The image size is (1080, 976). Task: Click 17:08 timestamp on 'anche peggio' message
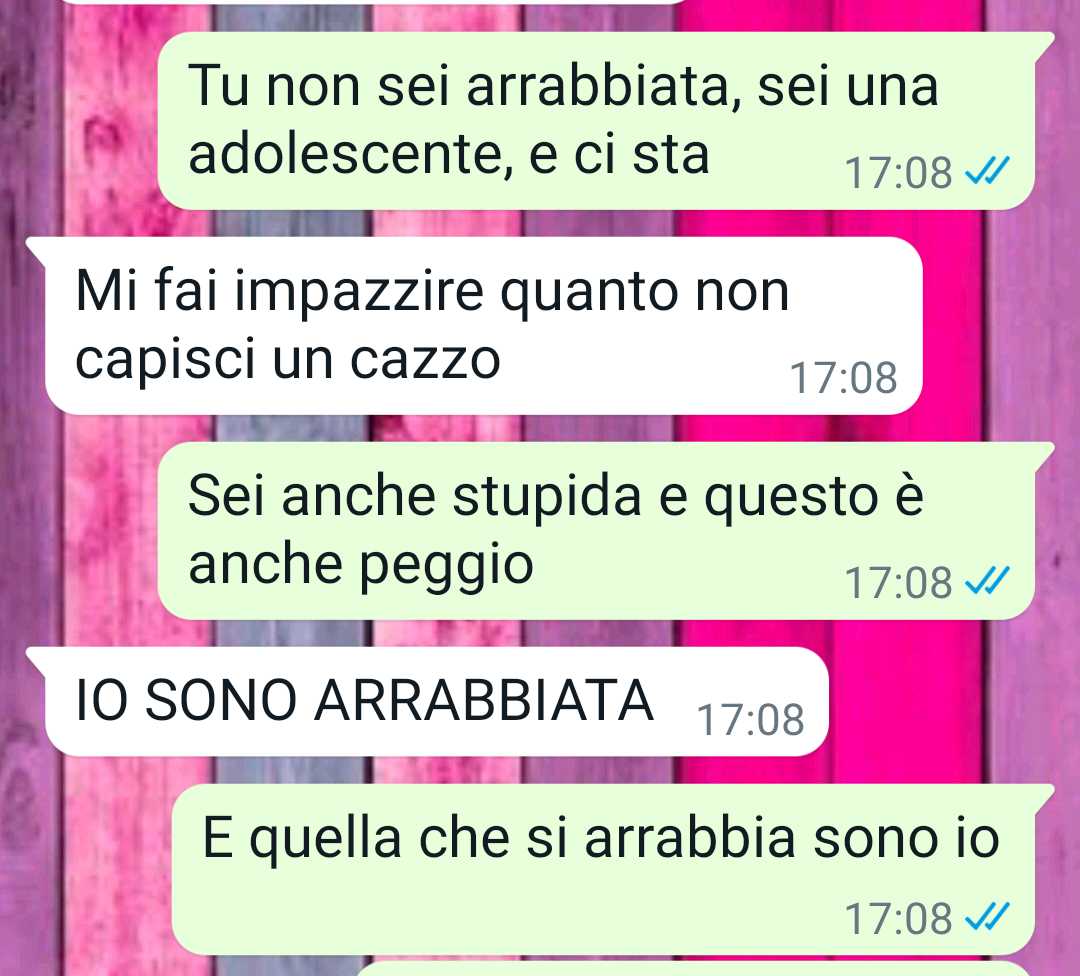[898, 583]
